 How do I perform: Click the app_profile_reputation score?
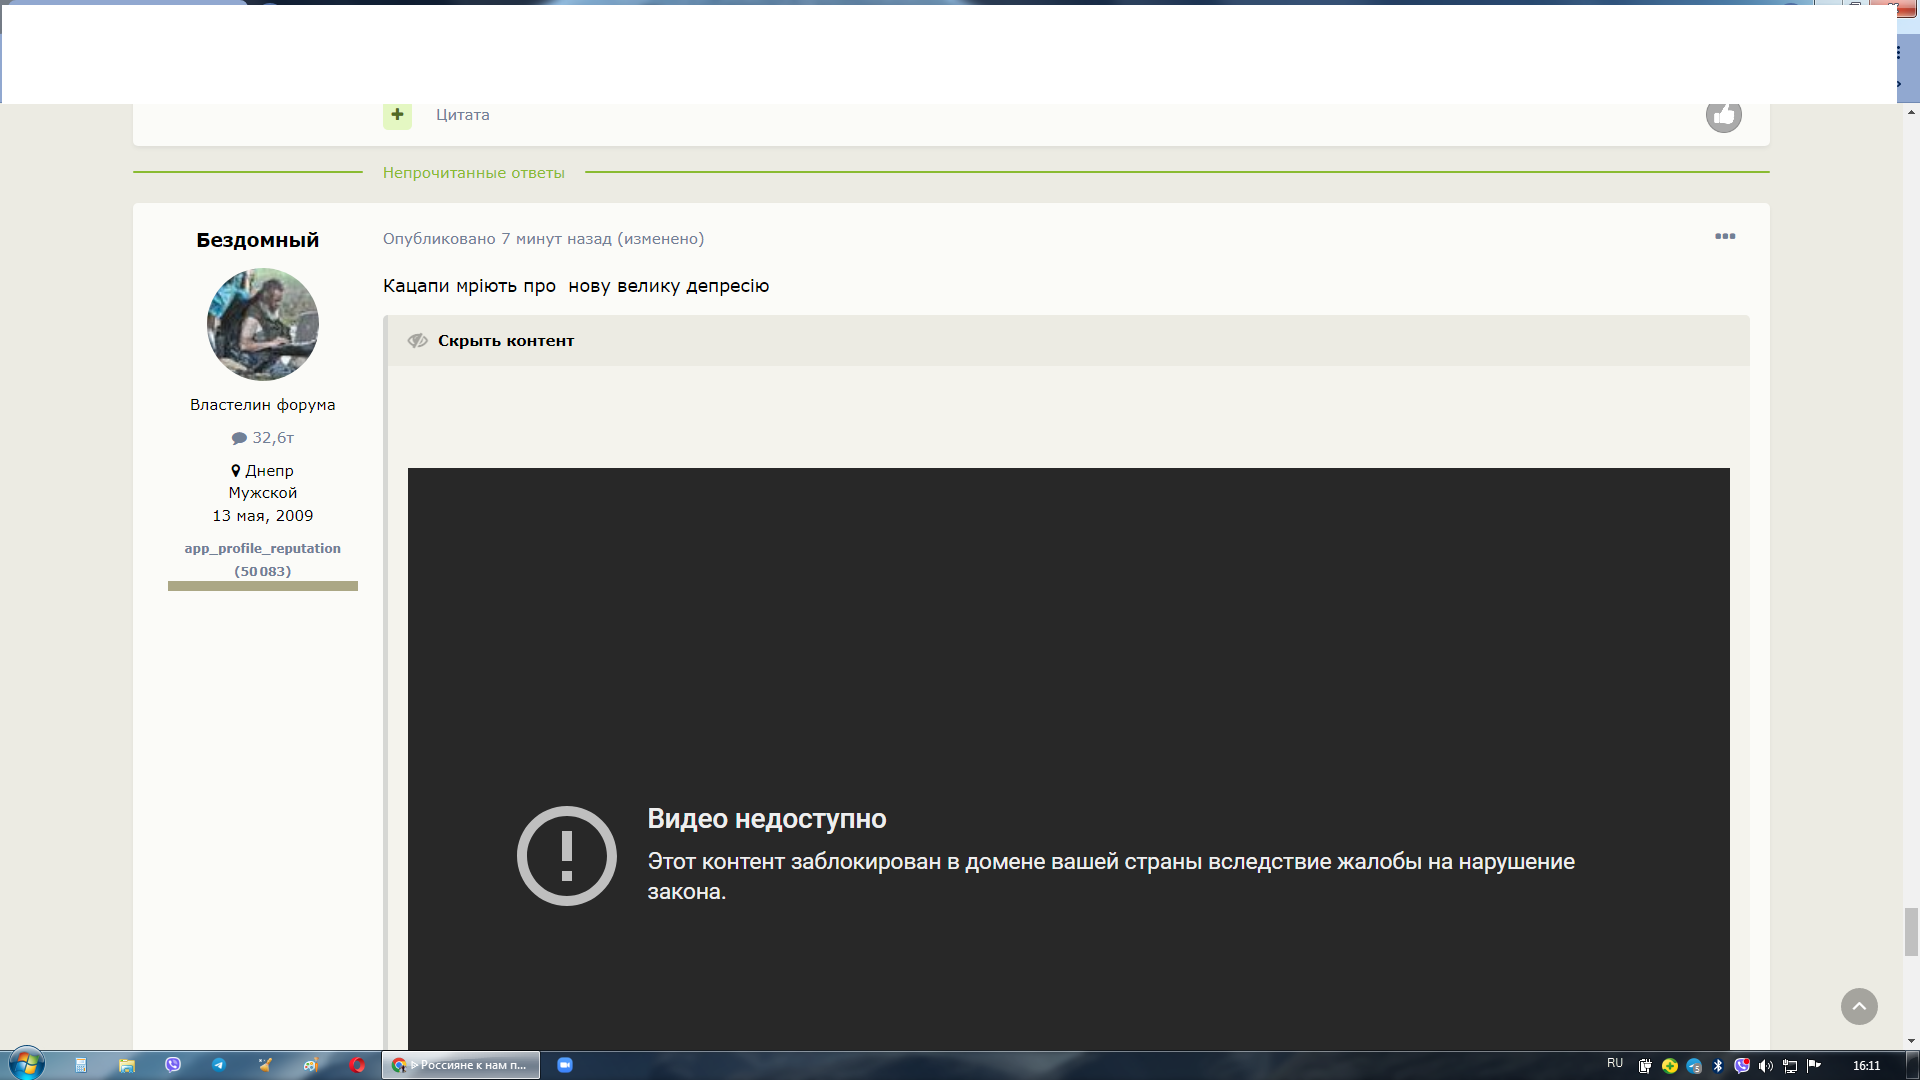262,560
